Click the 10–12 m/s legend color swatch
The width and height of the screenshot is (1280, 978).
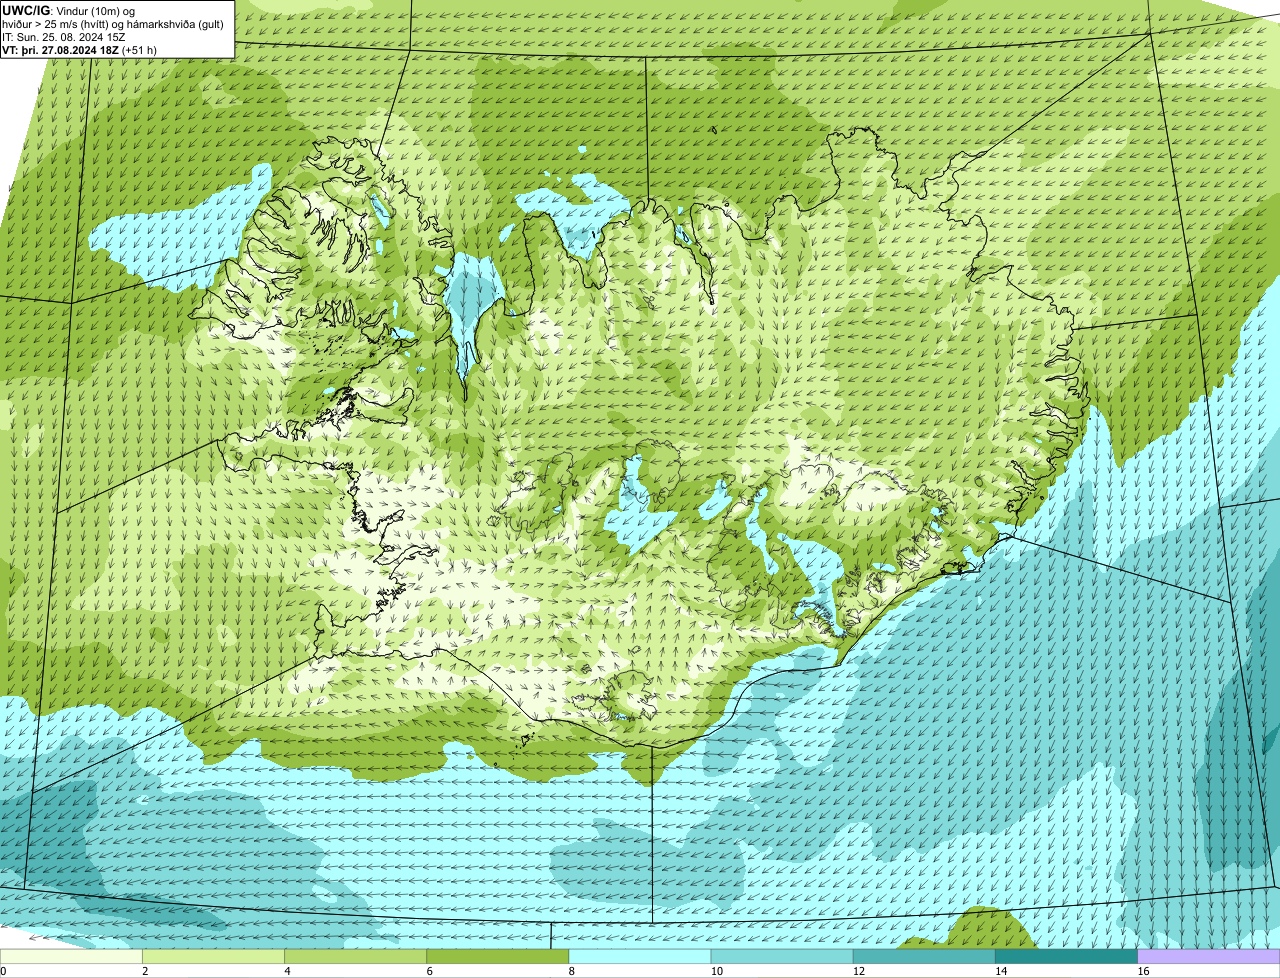pos(782,956)
